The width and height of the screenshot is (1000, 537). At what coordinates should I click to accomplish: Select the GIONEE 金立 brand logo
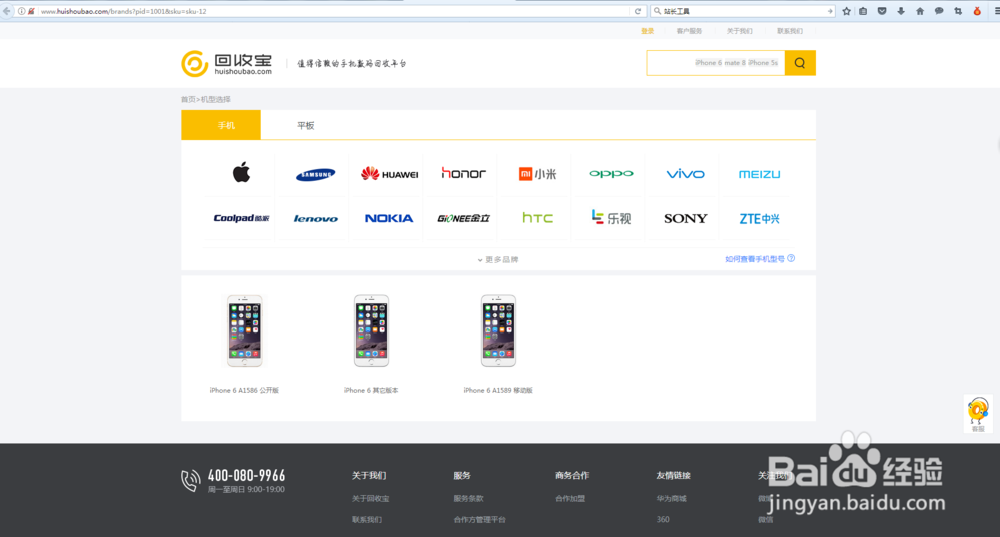tap(464, 218)
